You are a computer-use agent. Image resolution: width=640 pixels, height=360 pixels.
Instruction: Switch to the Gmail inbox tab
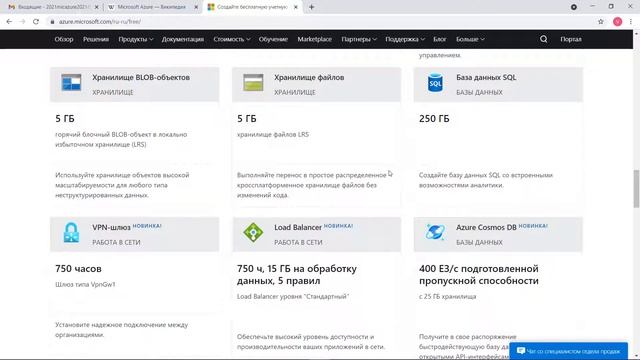coord(52,7)
